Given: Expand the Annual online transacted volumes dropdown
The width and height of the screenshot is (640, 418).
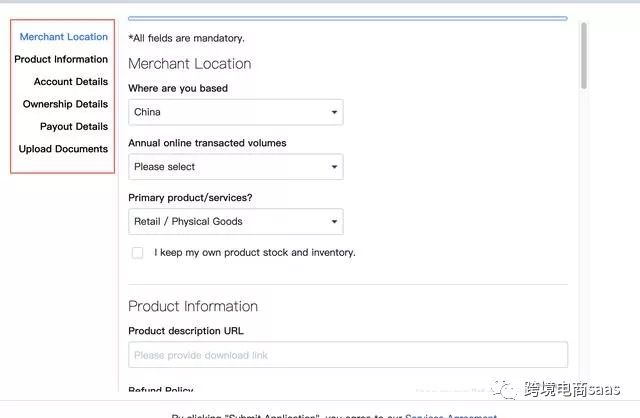Looking at the screenshot, I should coord(235,167).
